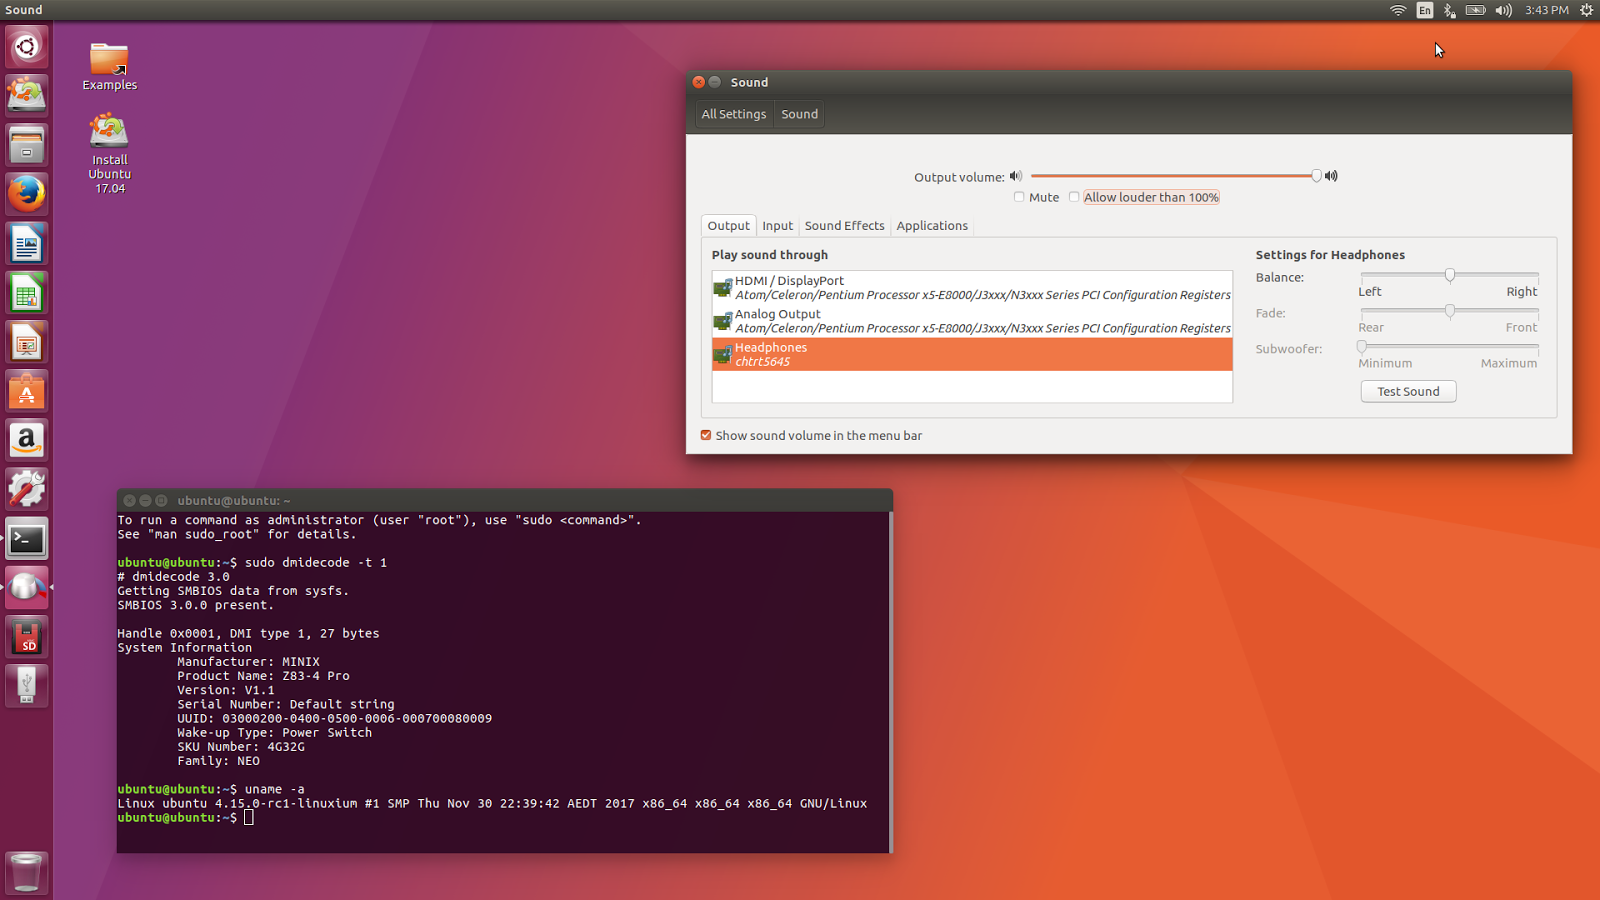Click the terminal title 'ubuntu@ubuntu: ~'

pos(234,500)
